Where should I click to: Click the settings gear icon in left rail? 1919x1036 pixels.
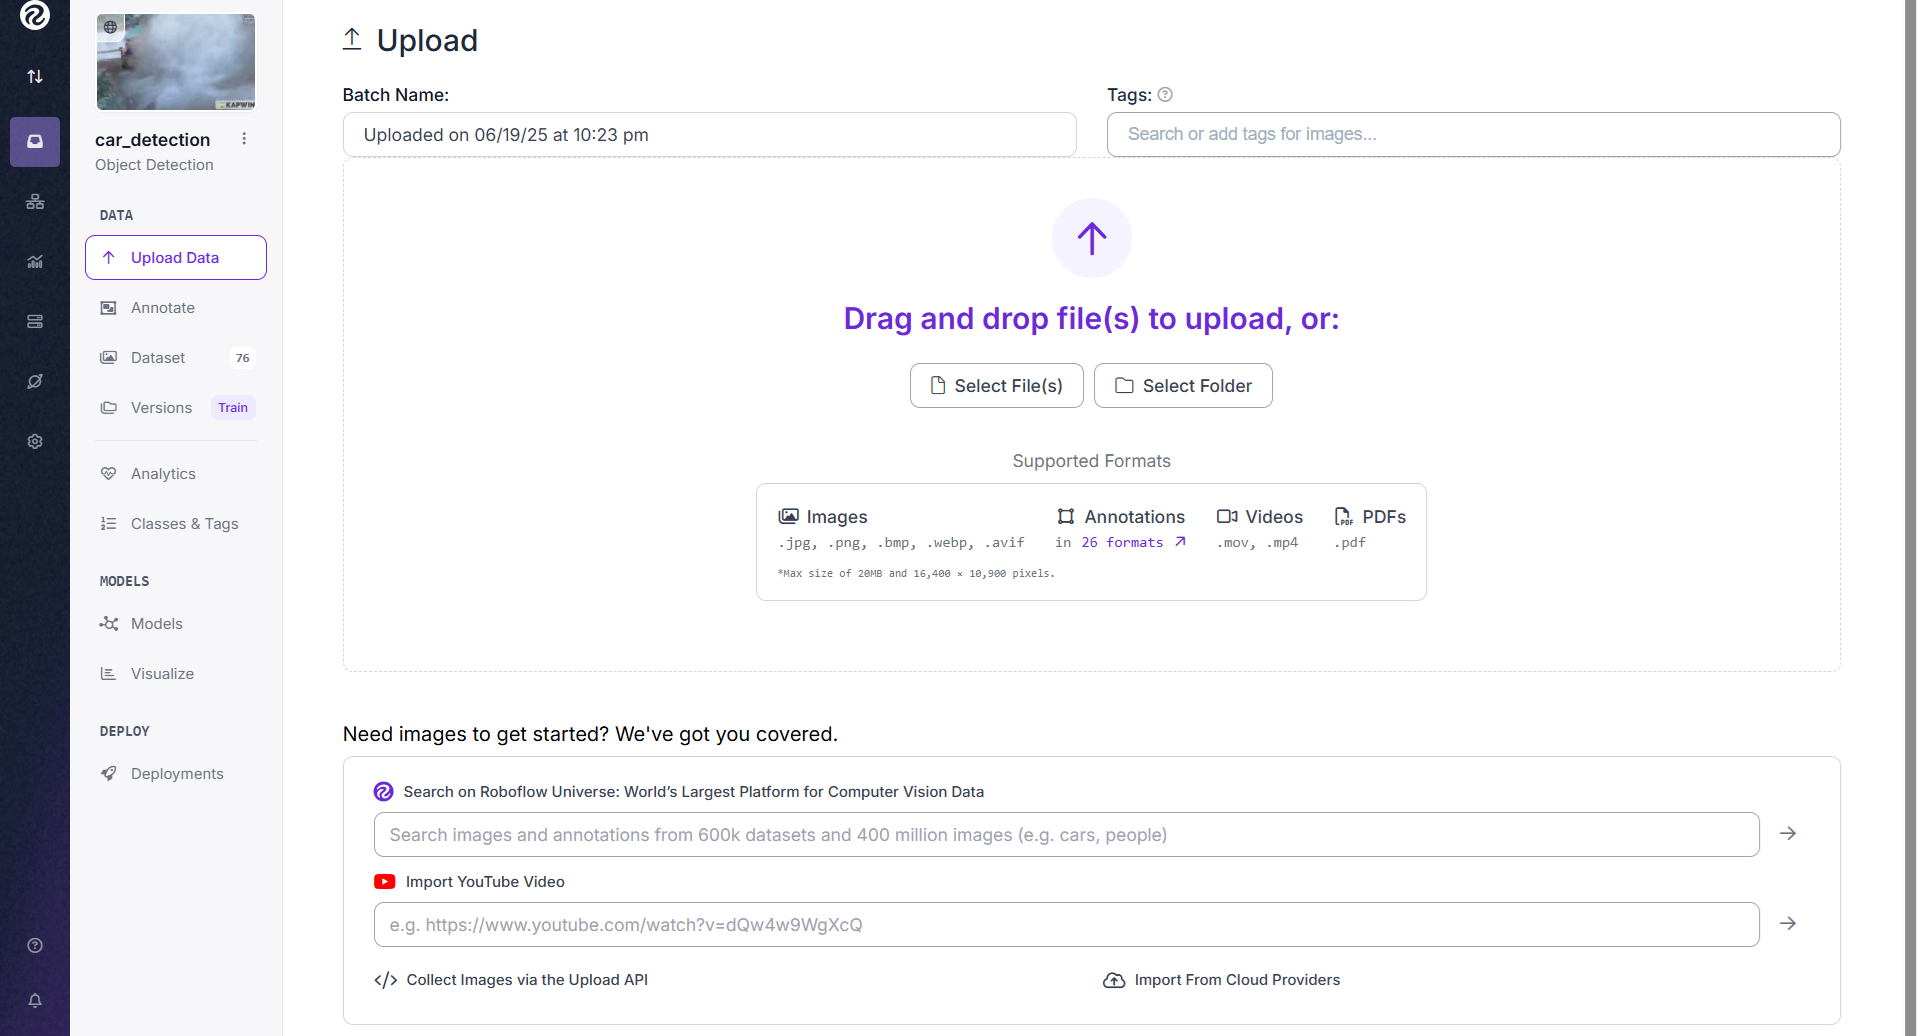[35, 441]
